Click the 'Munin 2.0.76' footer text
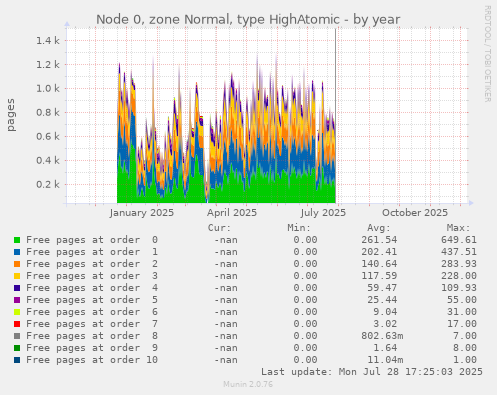 (248, 384)
